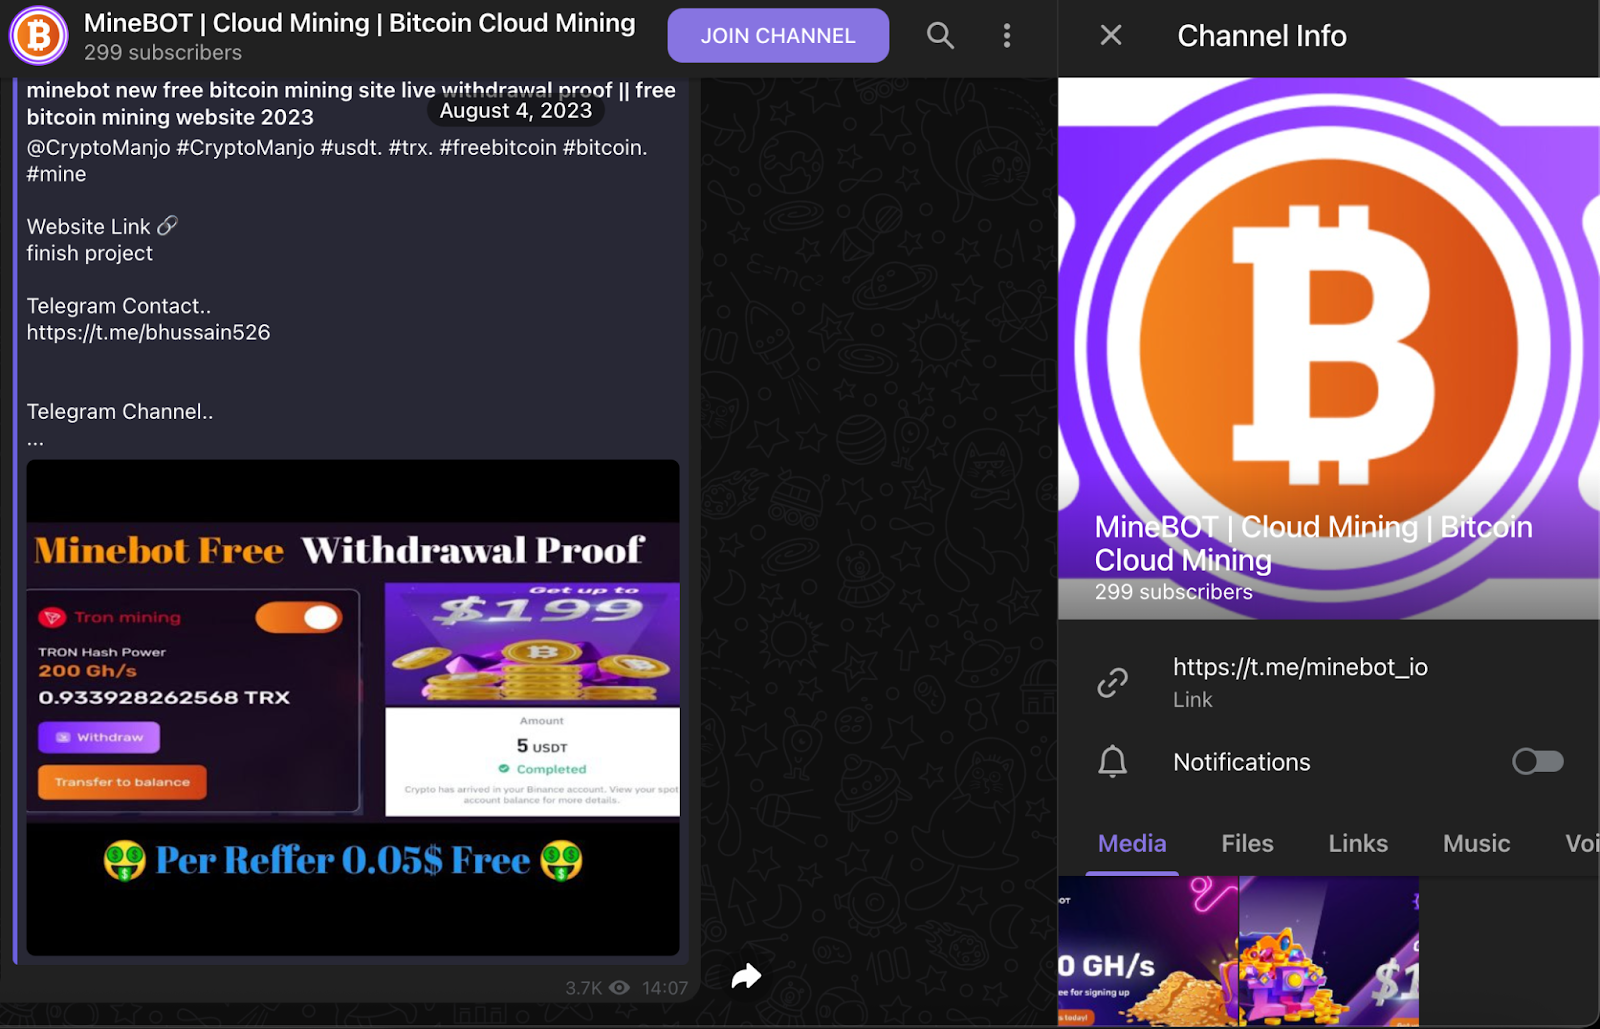1600x1029 pixels.
Task: Switch to the Links tab
Action: pos(1358,843)
